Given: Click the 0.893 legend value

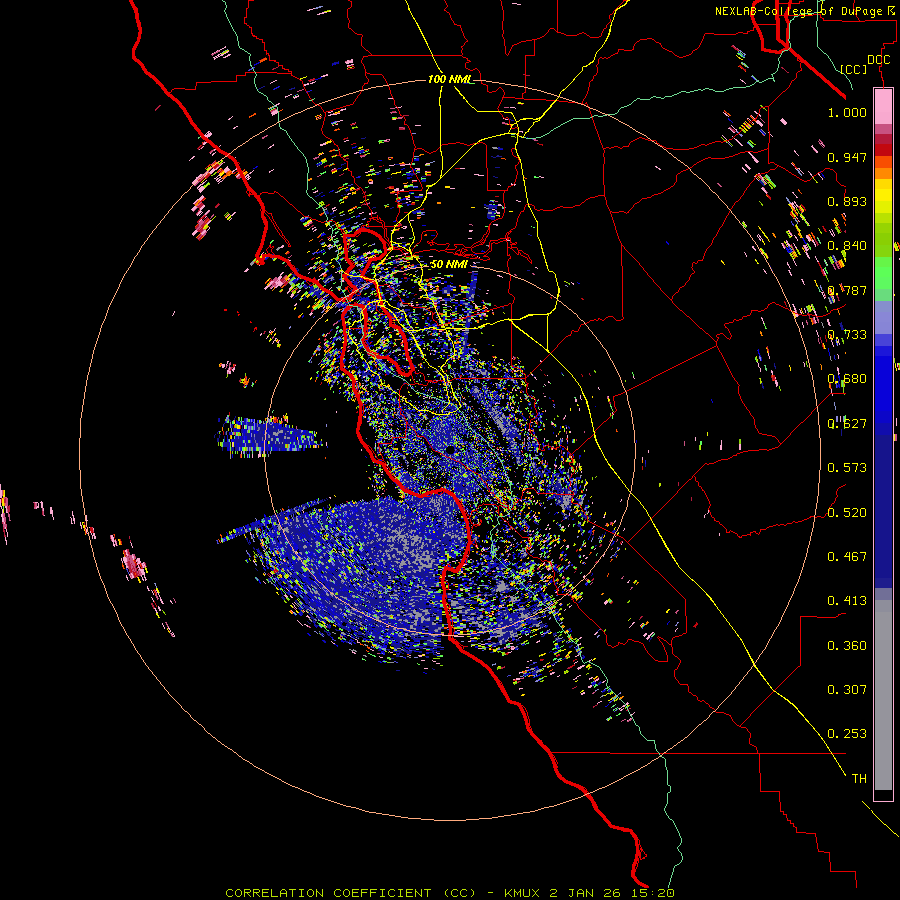Looking at the screenshot, I should click(x=847, y=201).
